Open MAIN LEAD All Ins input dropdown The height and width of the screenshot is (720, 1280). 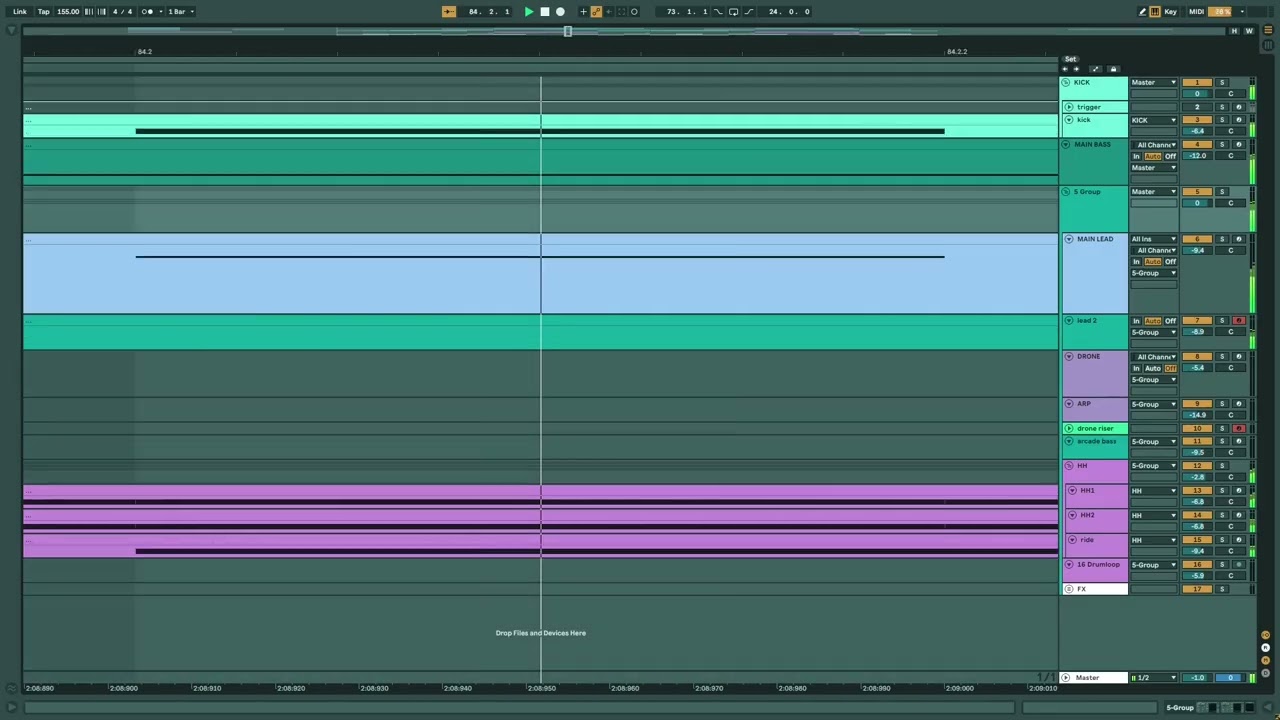pyautogui.click(x=1154, y=239)
